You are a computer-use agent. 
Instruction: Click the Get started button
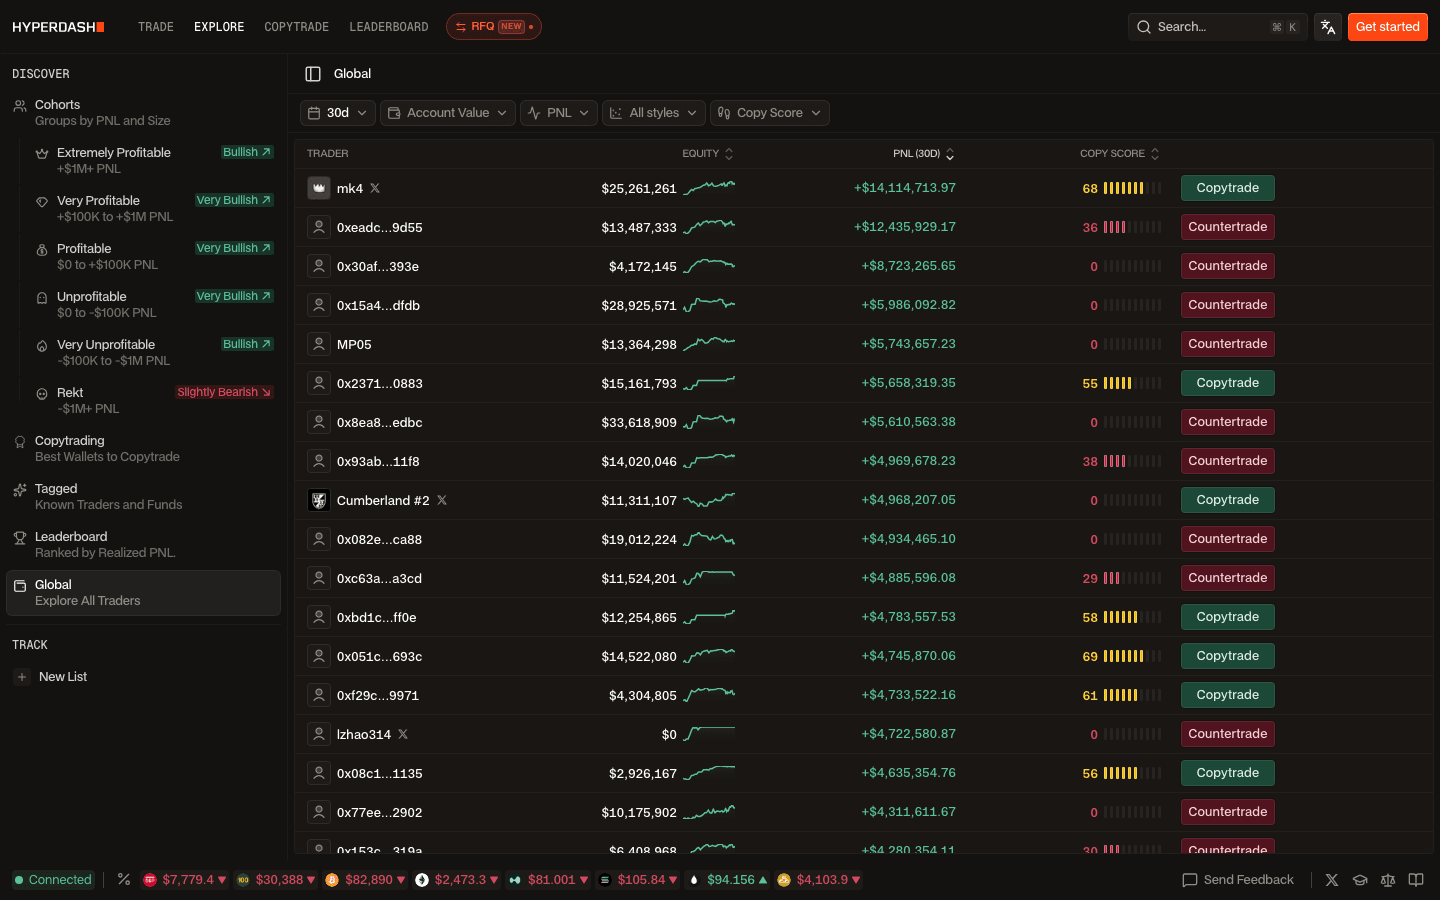[1388, 27]
